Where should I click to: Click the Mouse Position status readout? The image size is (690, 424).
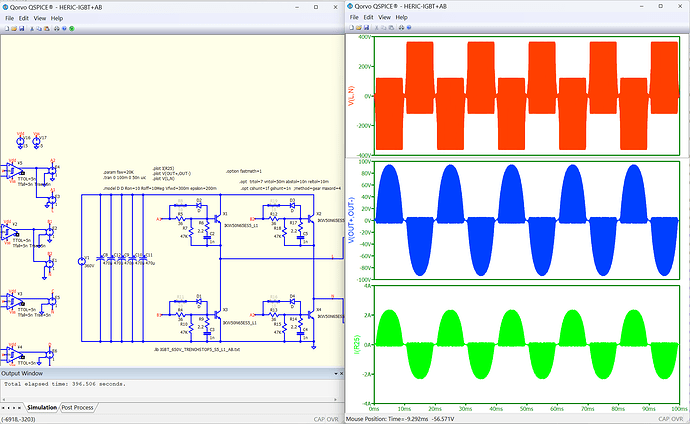pyautogui.click(x=400, y=419)
